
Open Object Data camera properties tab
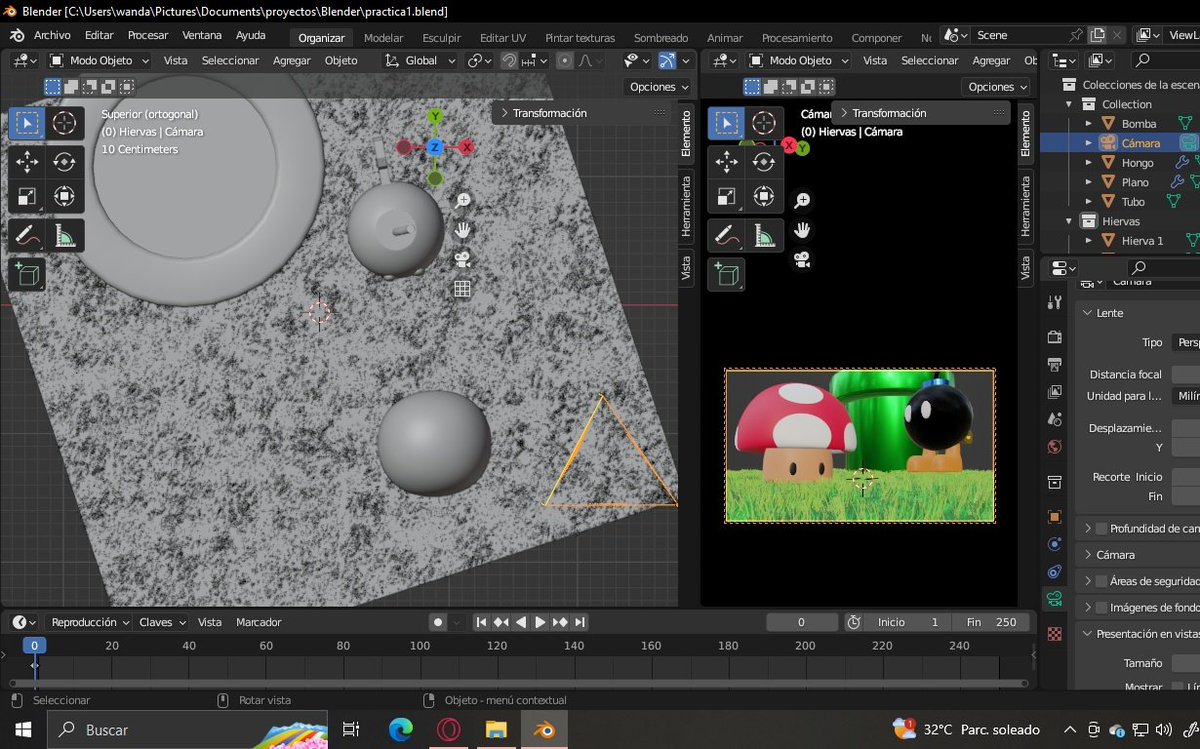[1054, 599]
